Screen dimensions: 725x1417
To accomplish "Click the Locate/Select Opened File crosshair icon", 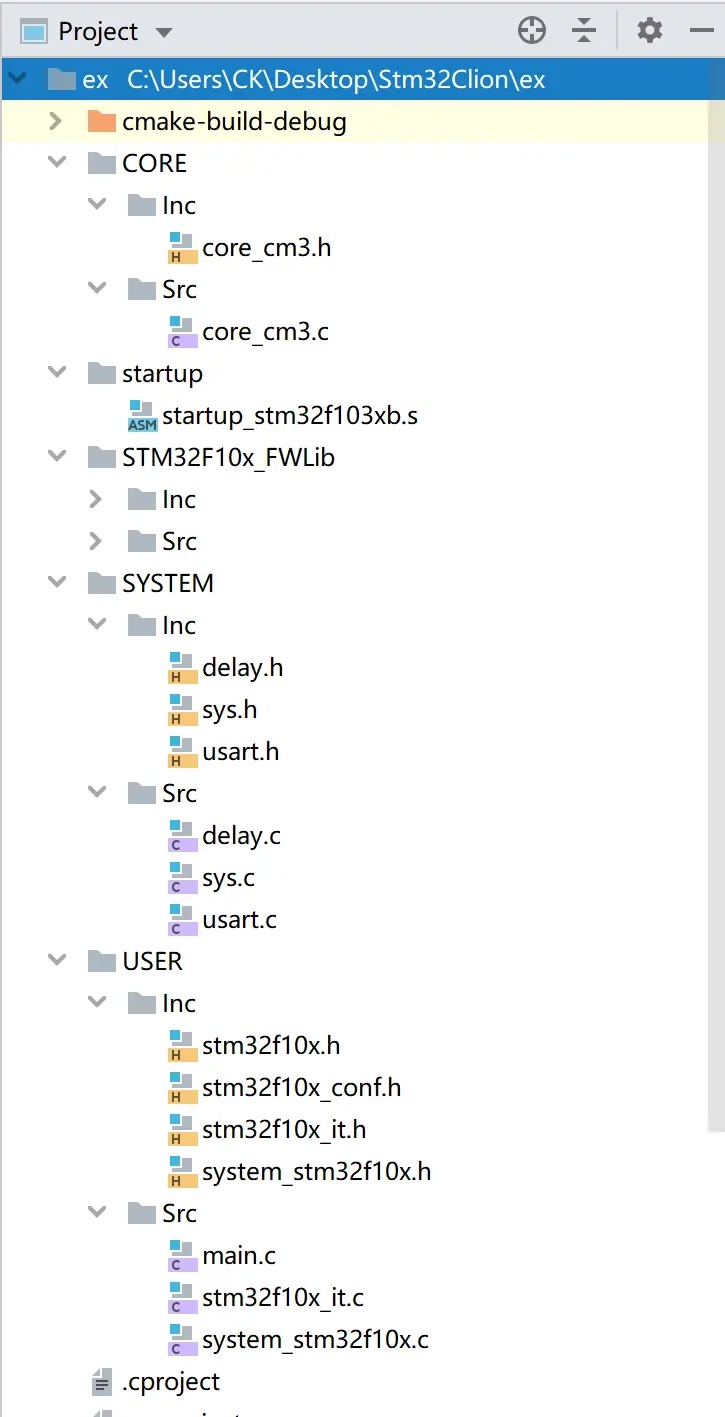I will pyautogui.click(x=532, y=31).
